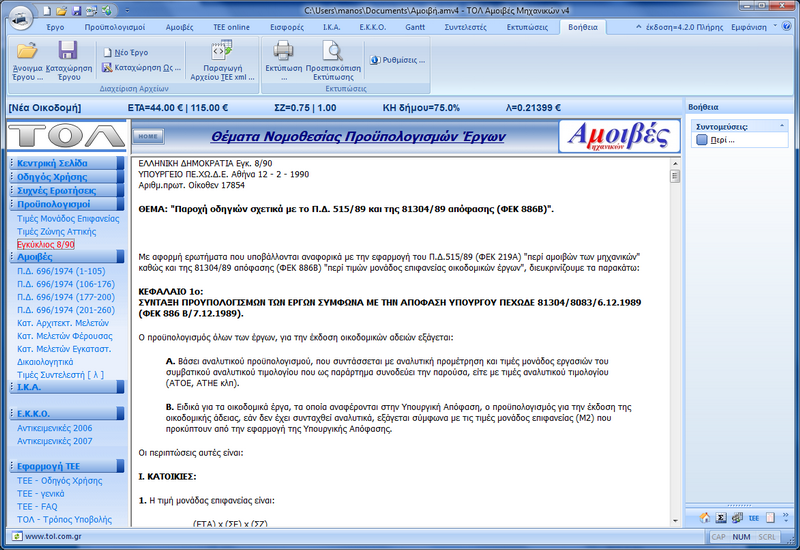
Task: Click the HOME button above the document
Action: (148, 136)
